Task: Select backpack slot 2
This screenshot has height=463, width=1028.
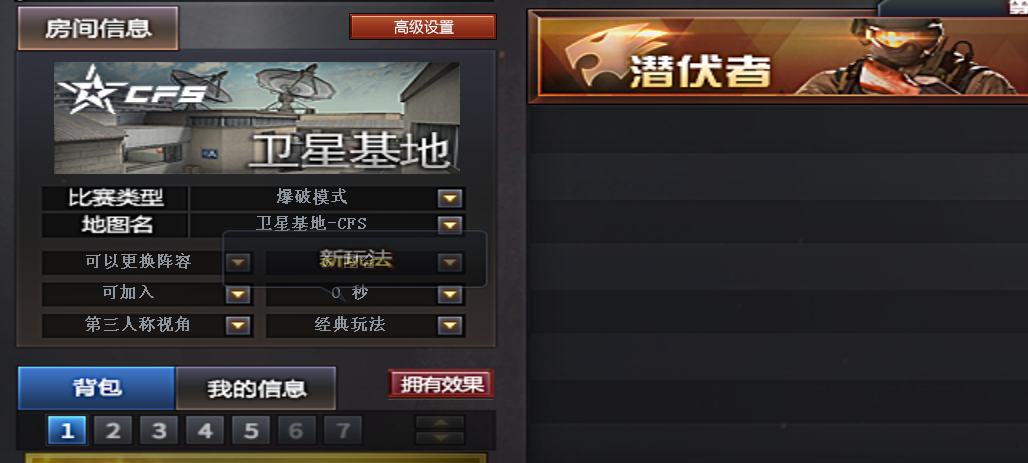Action: [x=113, y=431]
